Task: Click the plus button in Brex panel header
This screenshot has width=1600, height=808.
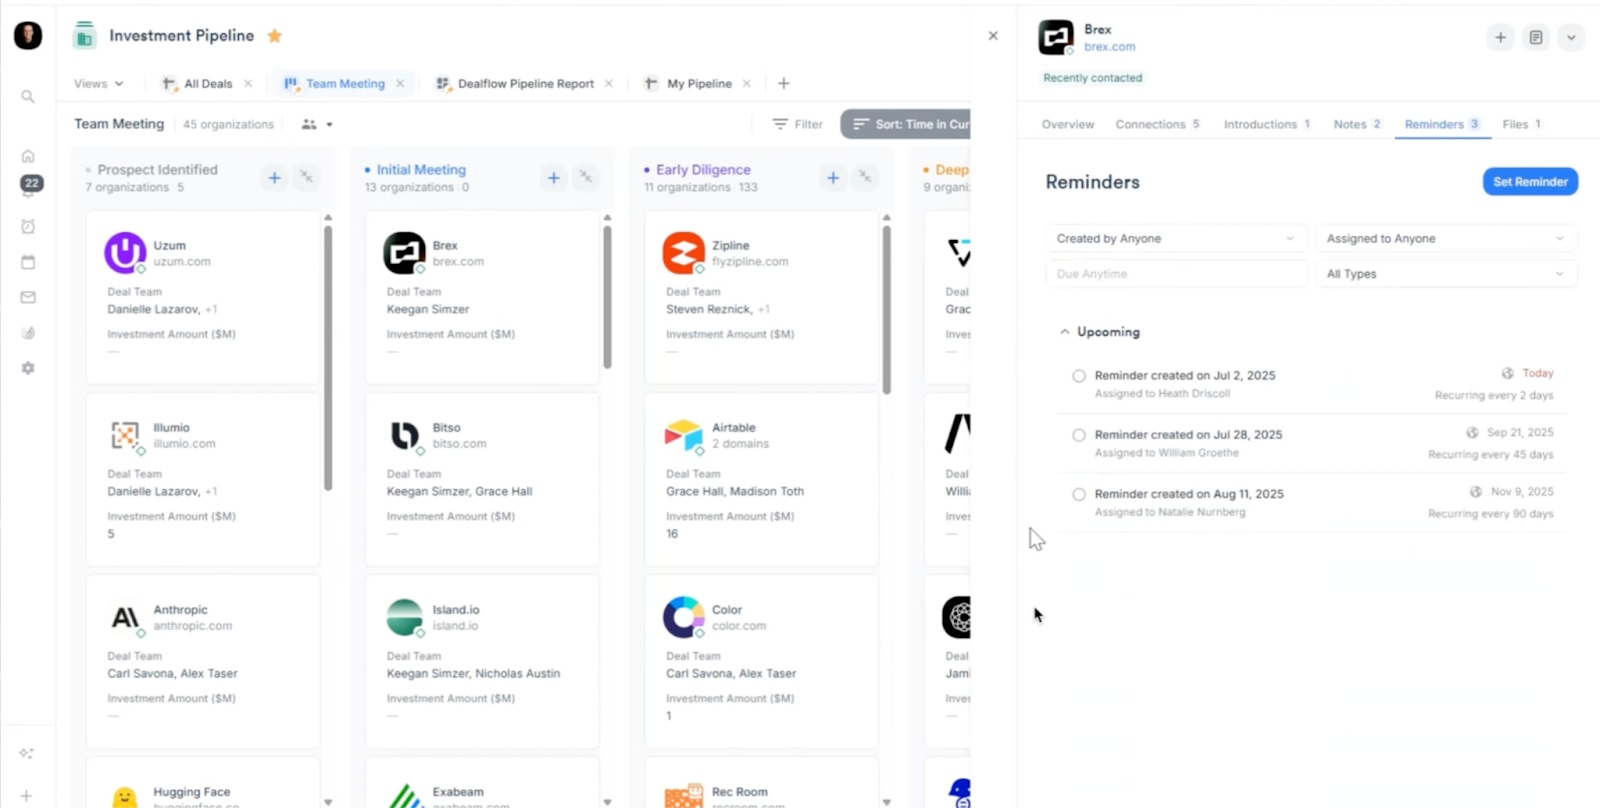Action: tap(1500, 38)
